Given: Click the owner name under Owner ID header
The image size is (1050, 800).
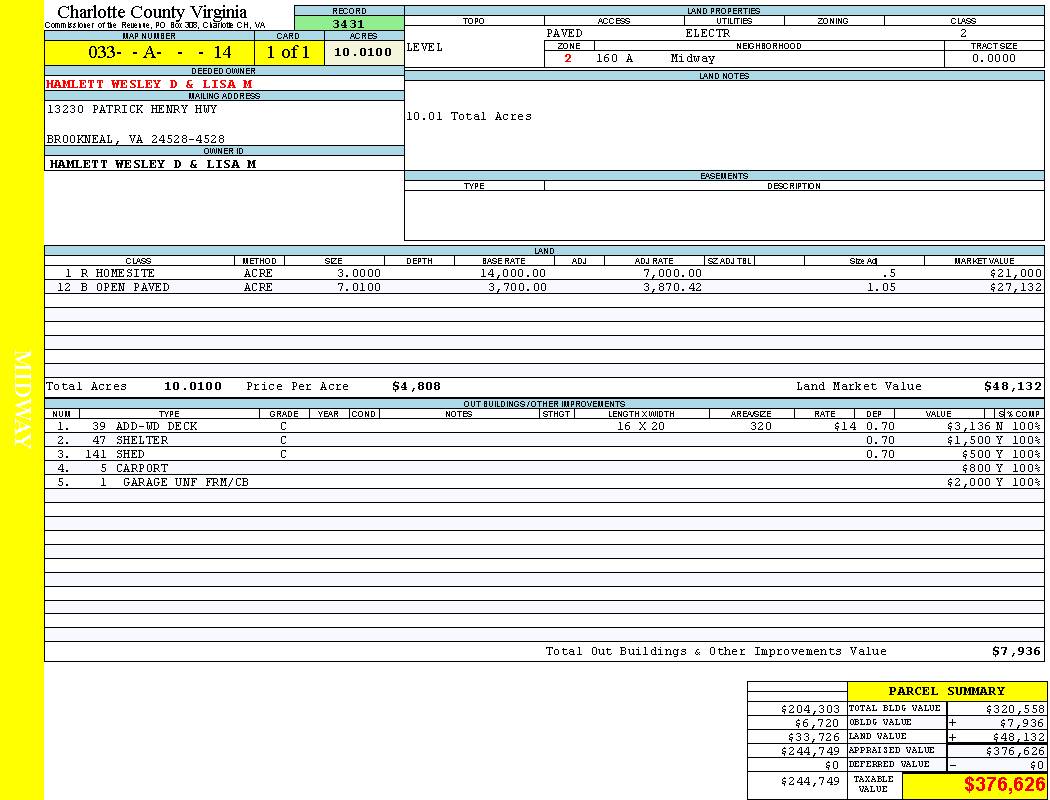Looking at the screenshot, I should [152, 163].
